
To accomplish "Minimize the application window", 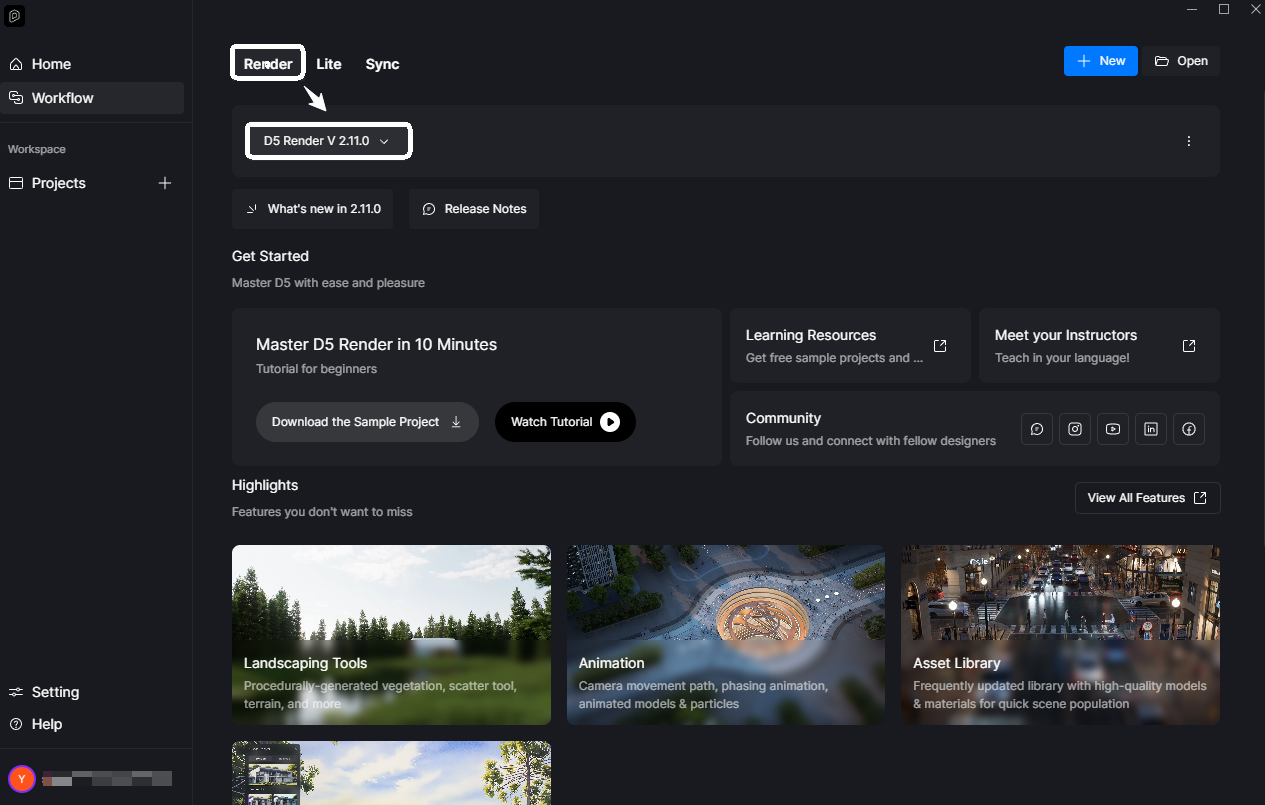I will click(1191, 9).
